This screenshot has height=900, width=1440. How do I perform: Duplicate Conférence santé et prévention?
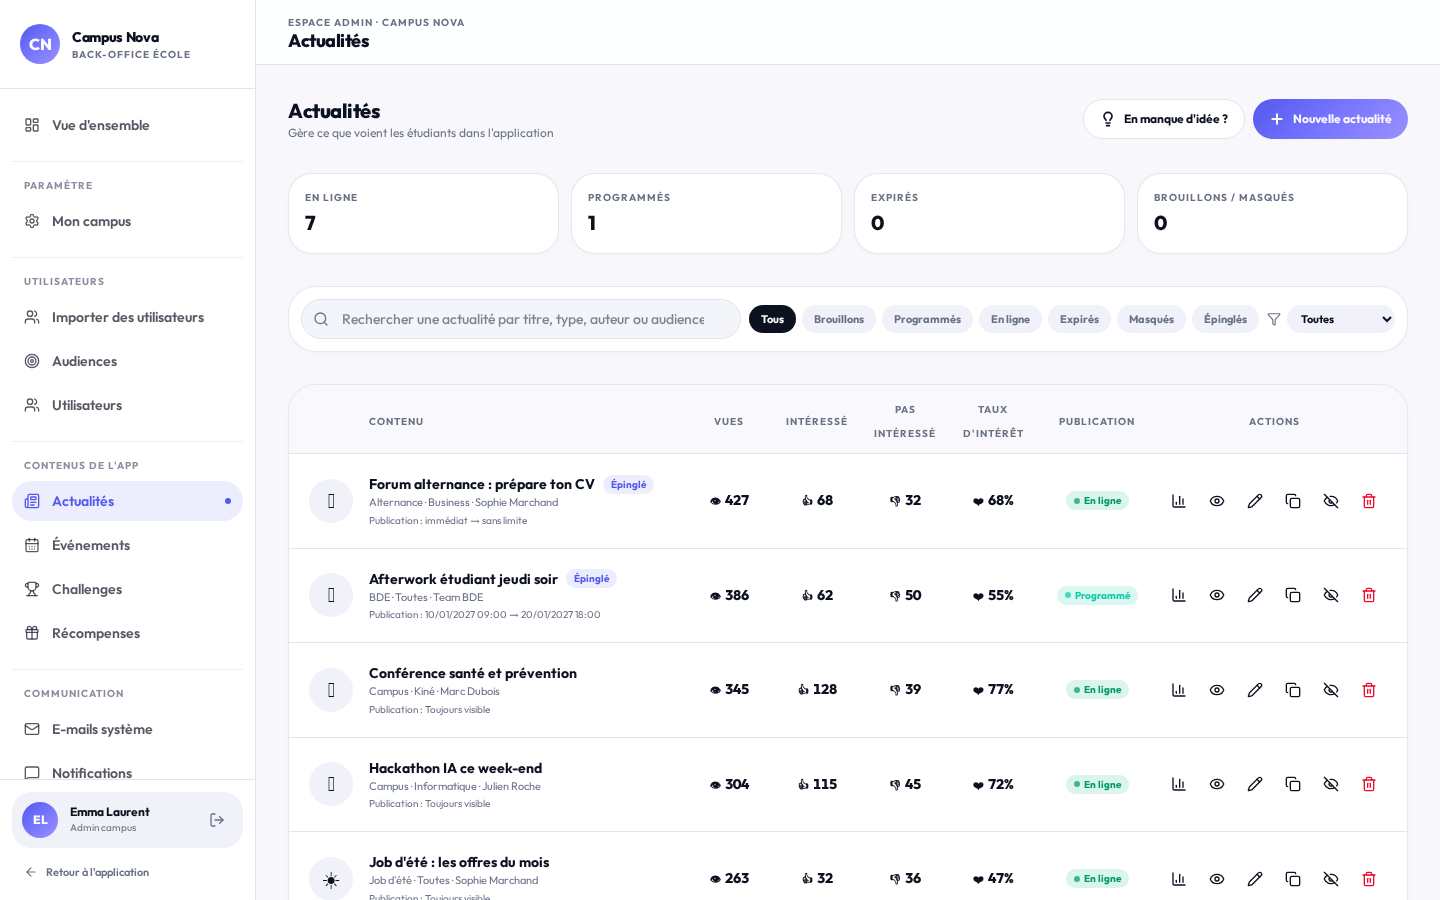coord(1293,690)
